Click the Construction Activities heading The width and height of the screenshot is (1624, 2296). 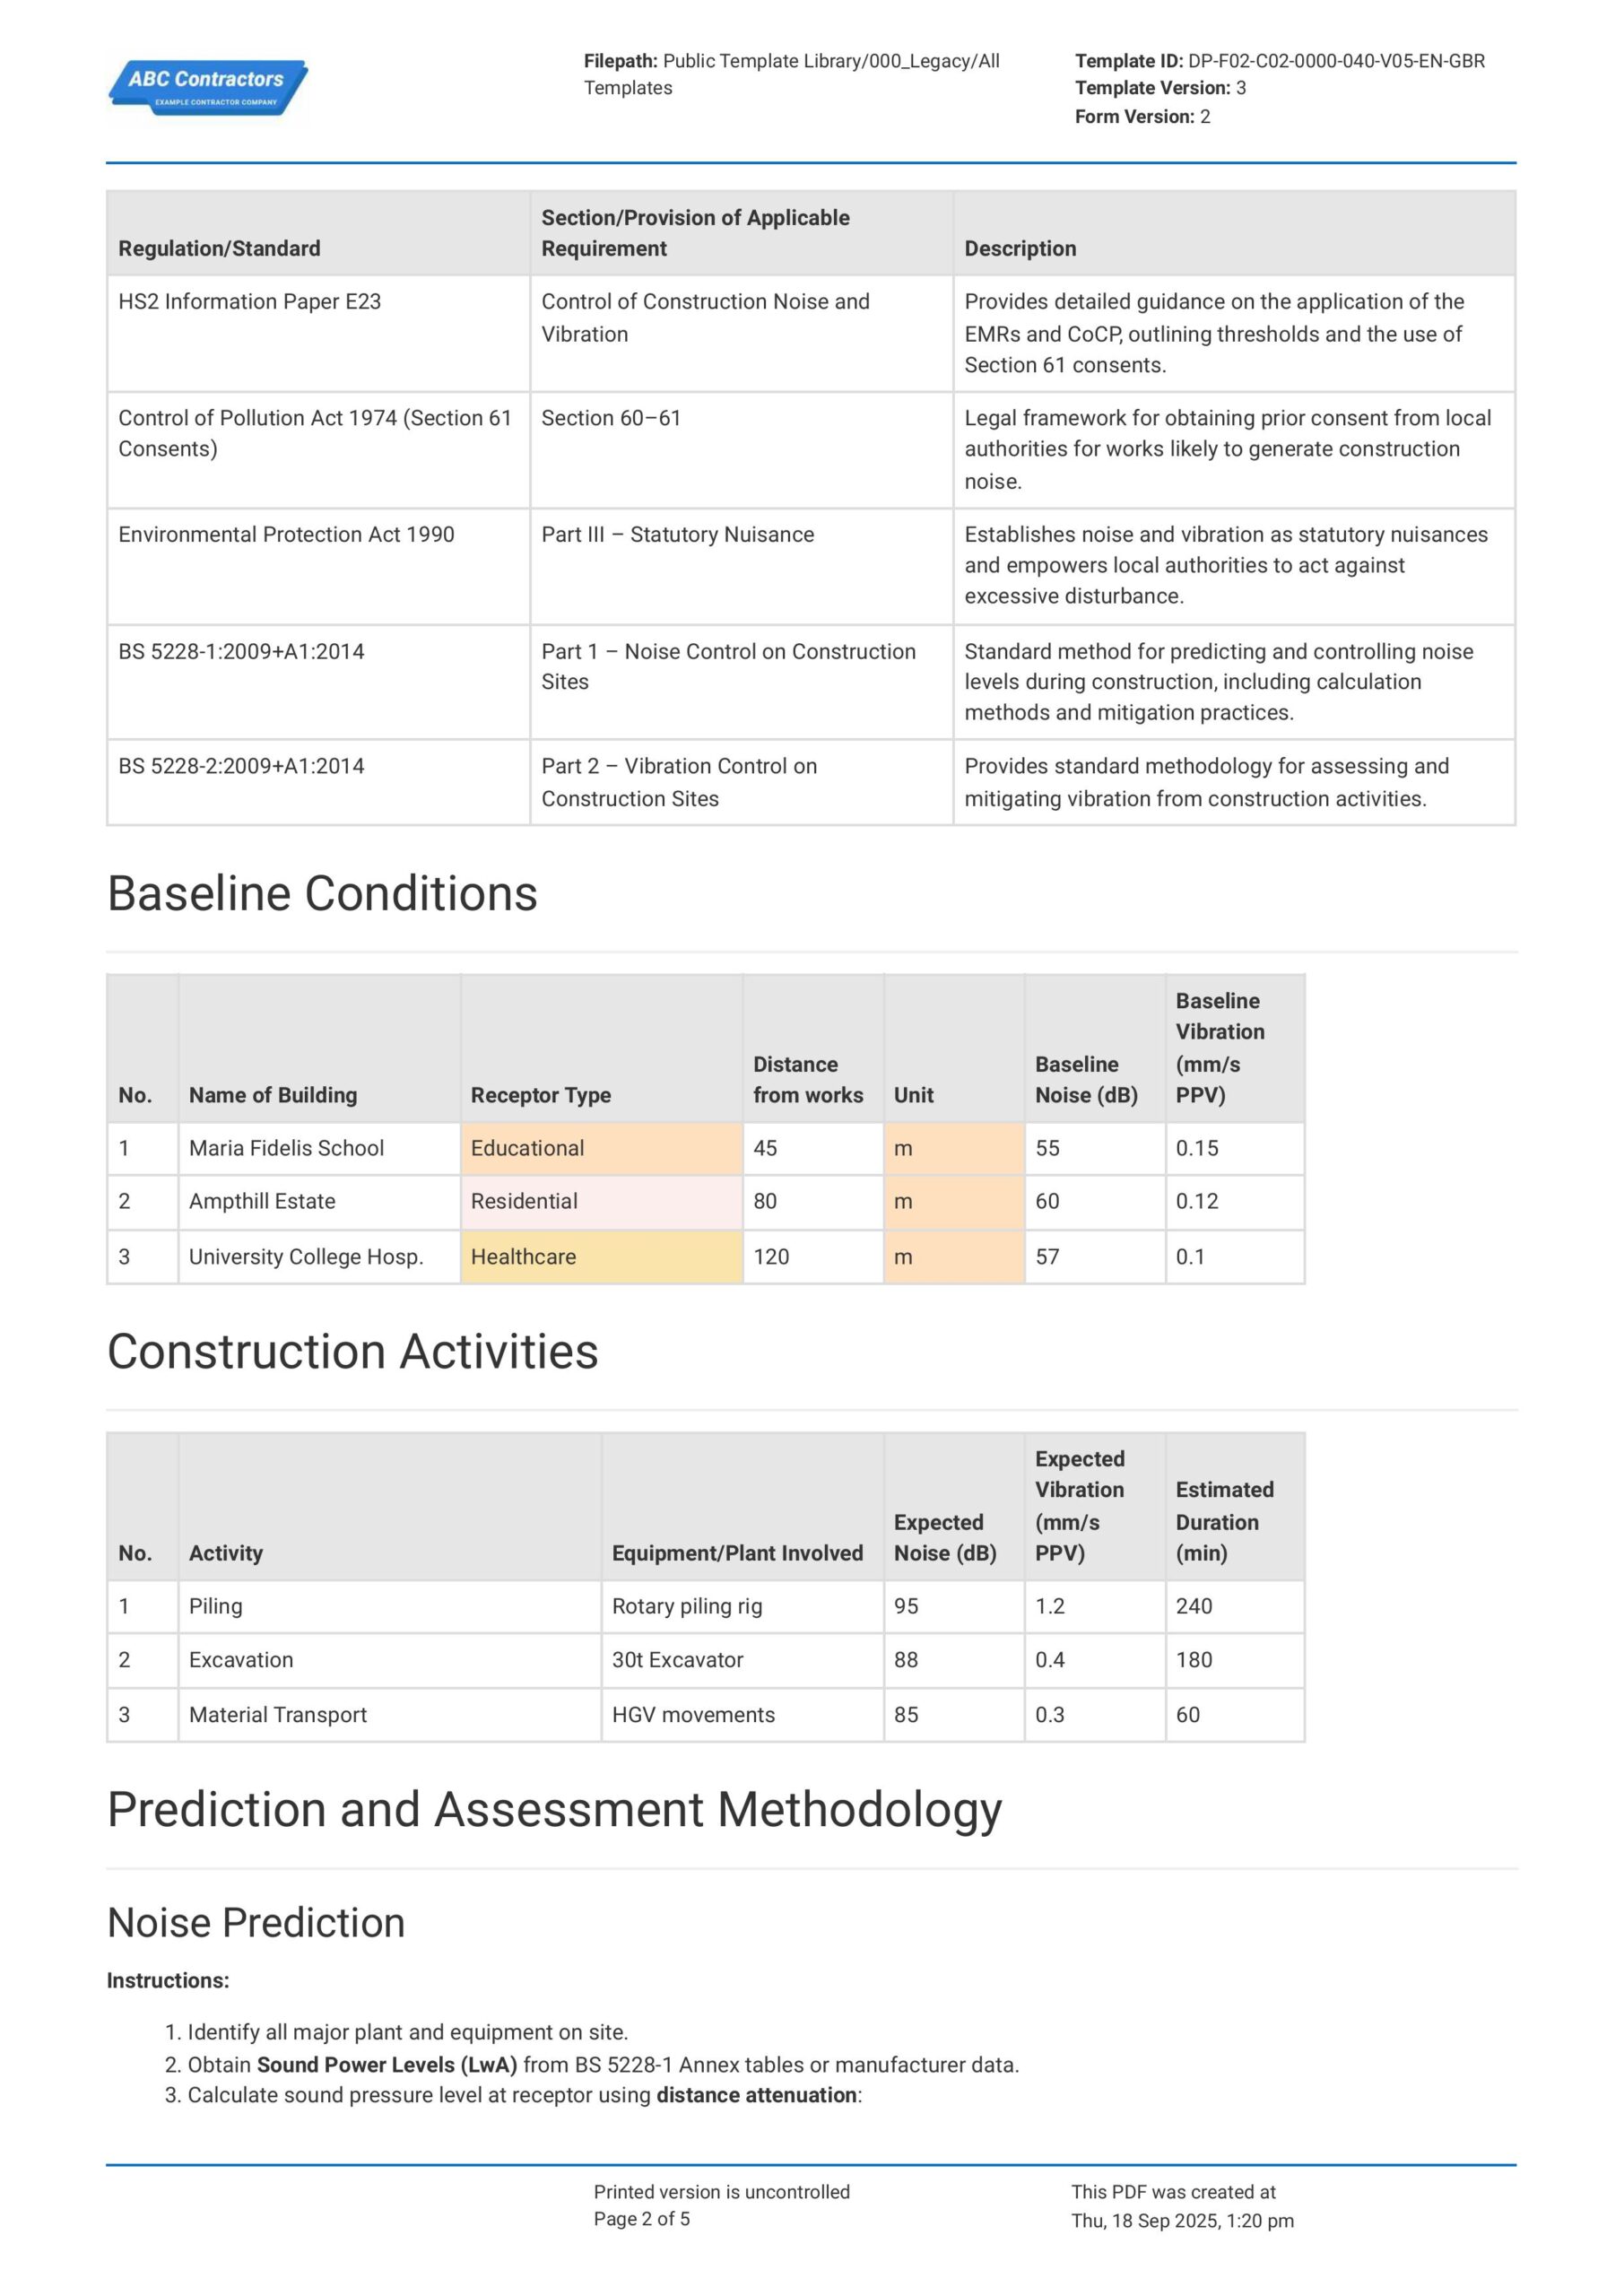pyautogui.click(x=352, y=1352)
